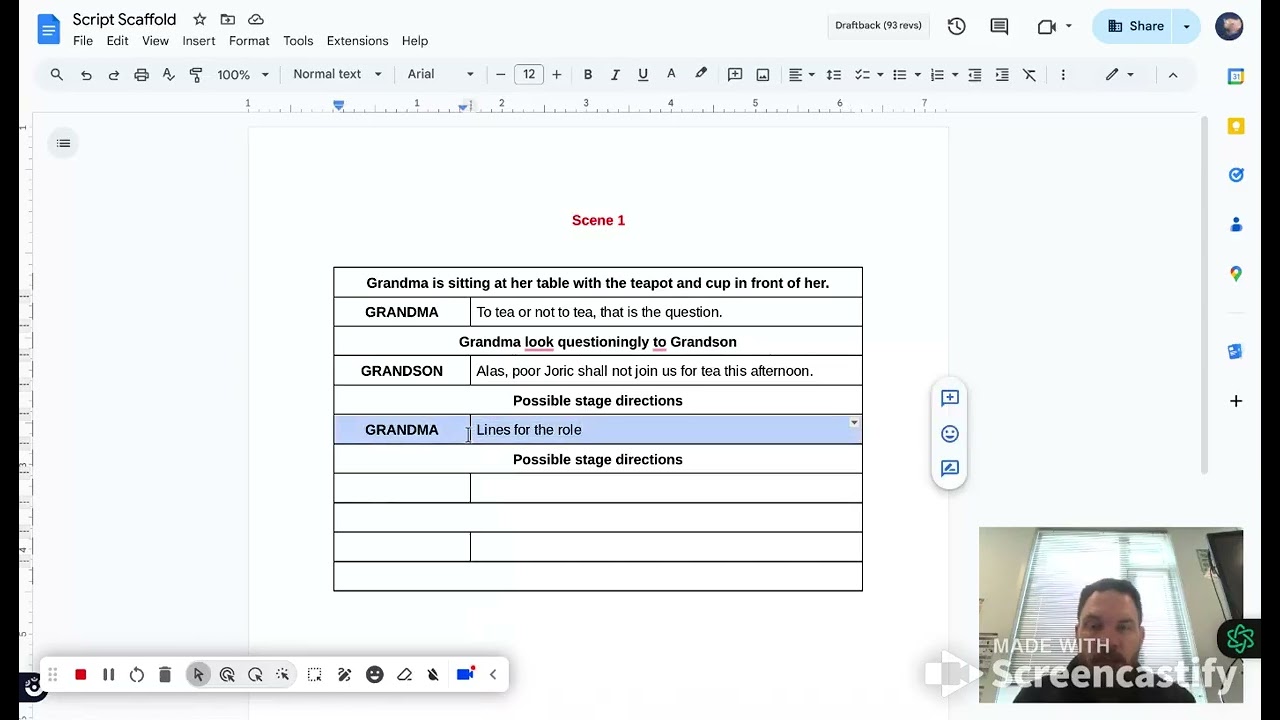Toggle the checklist button
This screenshot has height=720, width=1280.
click(x=862, y=75)
